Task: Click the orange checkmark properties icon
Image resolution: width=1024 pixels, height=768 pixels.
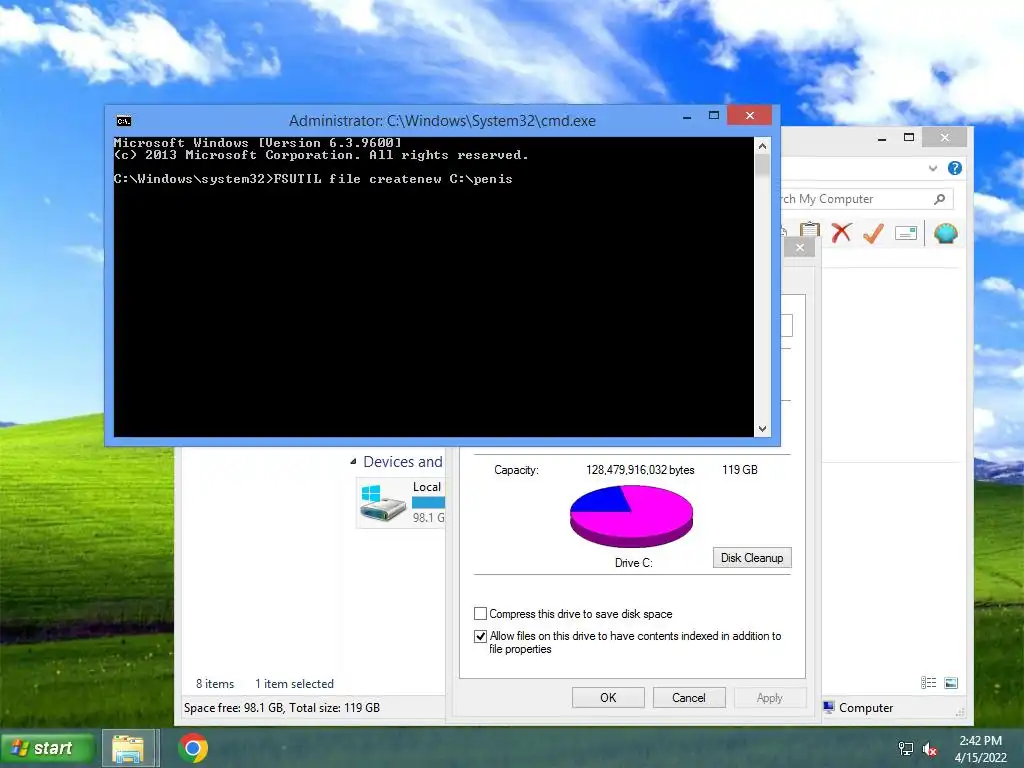Action: [873, 232]
